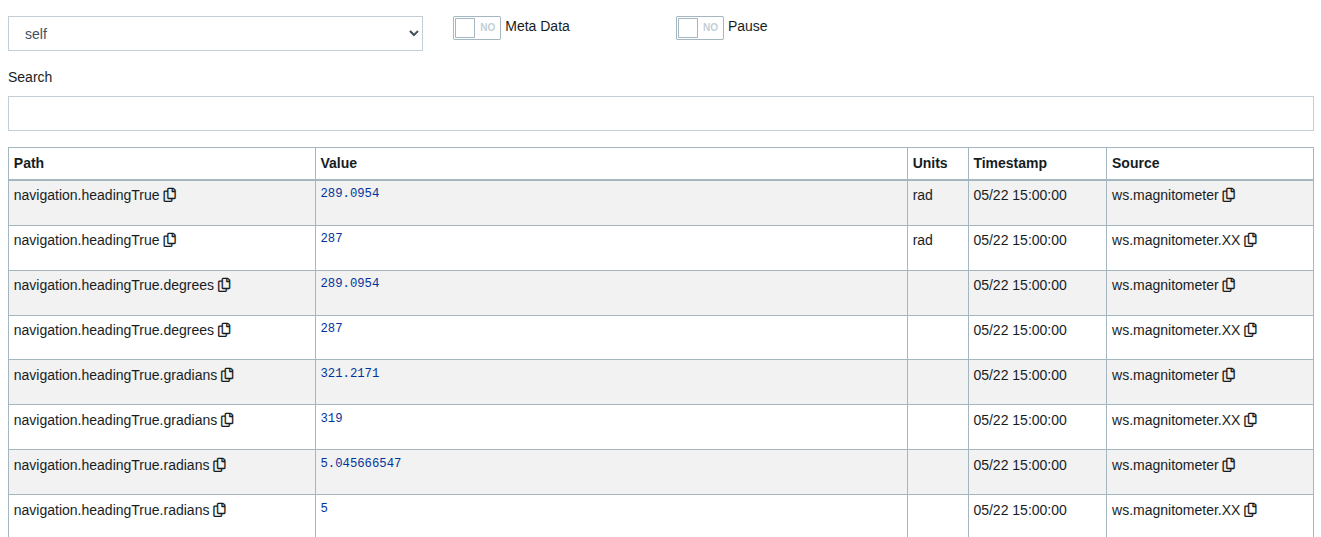Copy source icon for radians 5.045666547 row
1321x537 pixels.
pyautogui.click(x=1229, y=465)
